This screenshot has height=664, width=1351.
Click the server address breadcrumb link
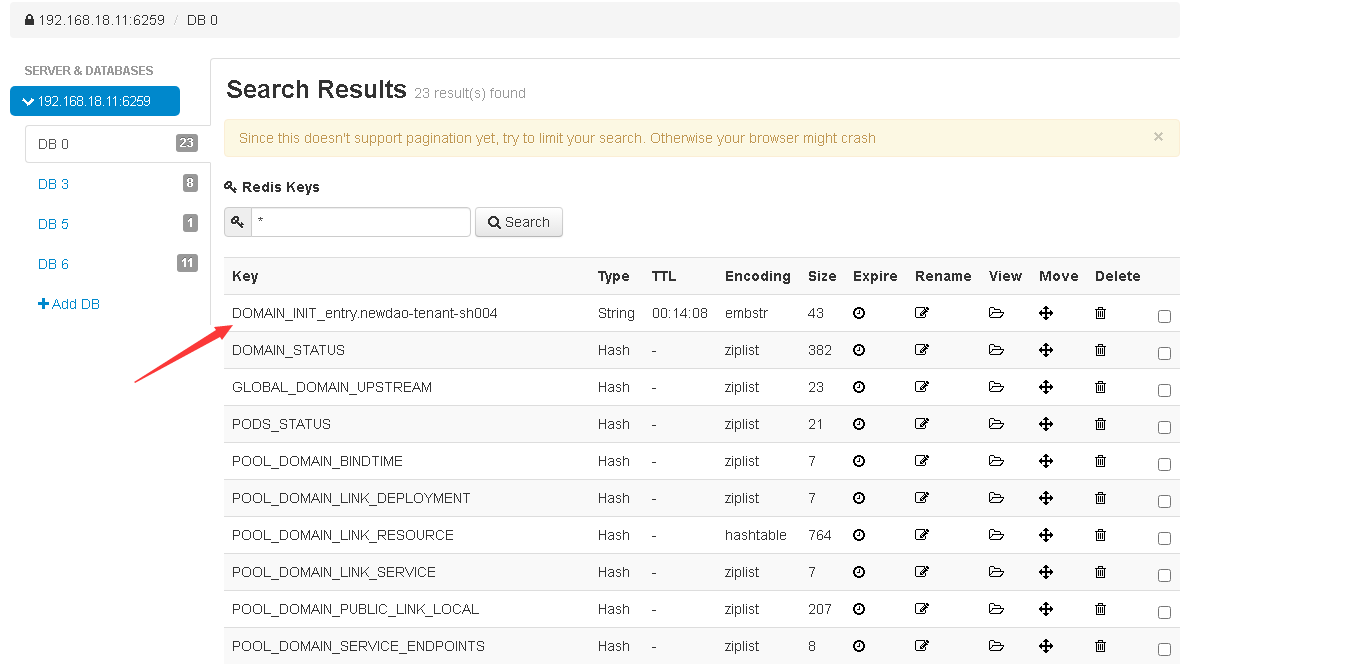coord(101,20)
